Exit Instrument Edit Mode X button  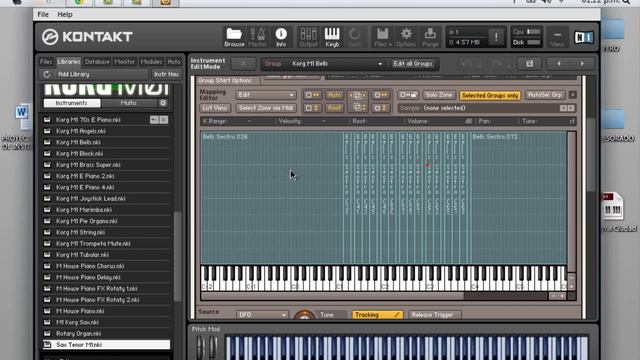pyautogui.click(x=243, y=64)
